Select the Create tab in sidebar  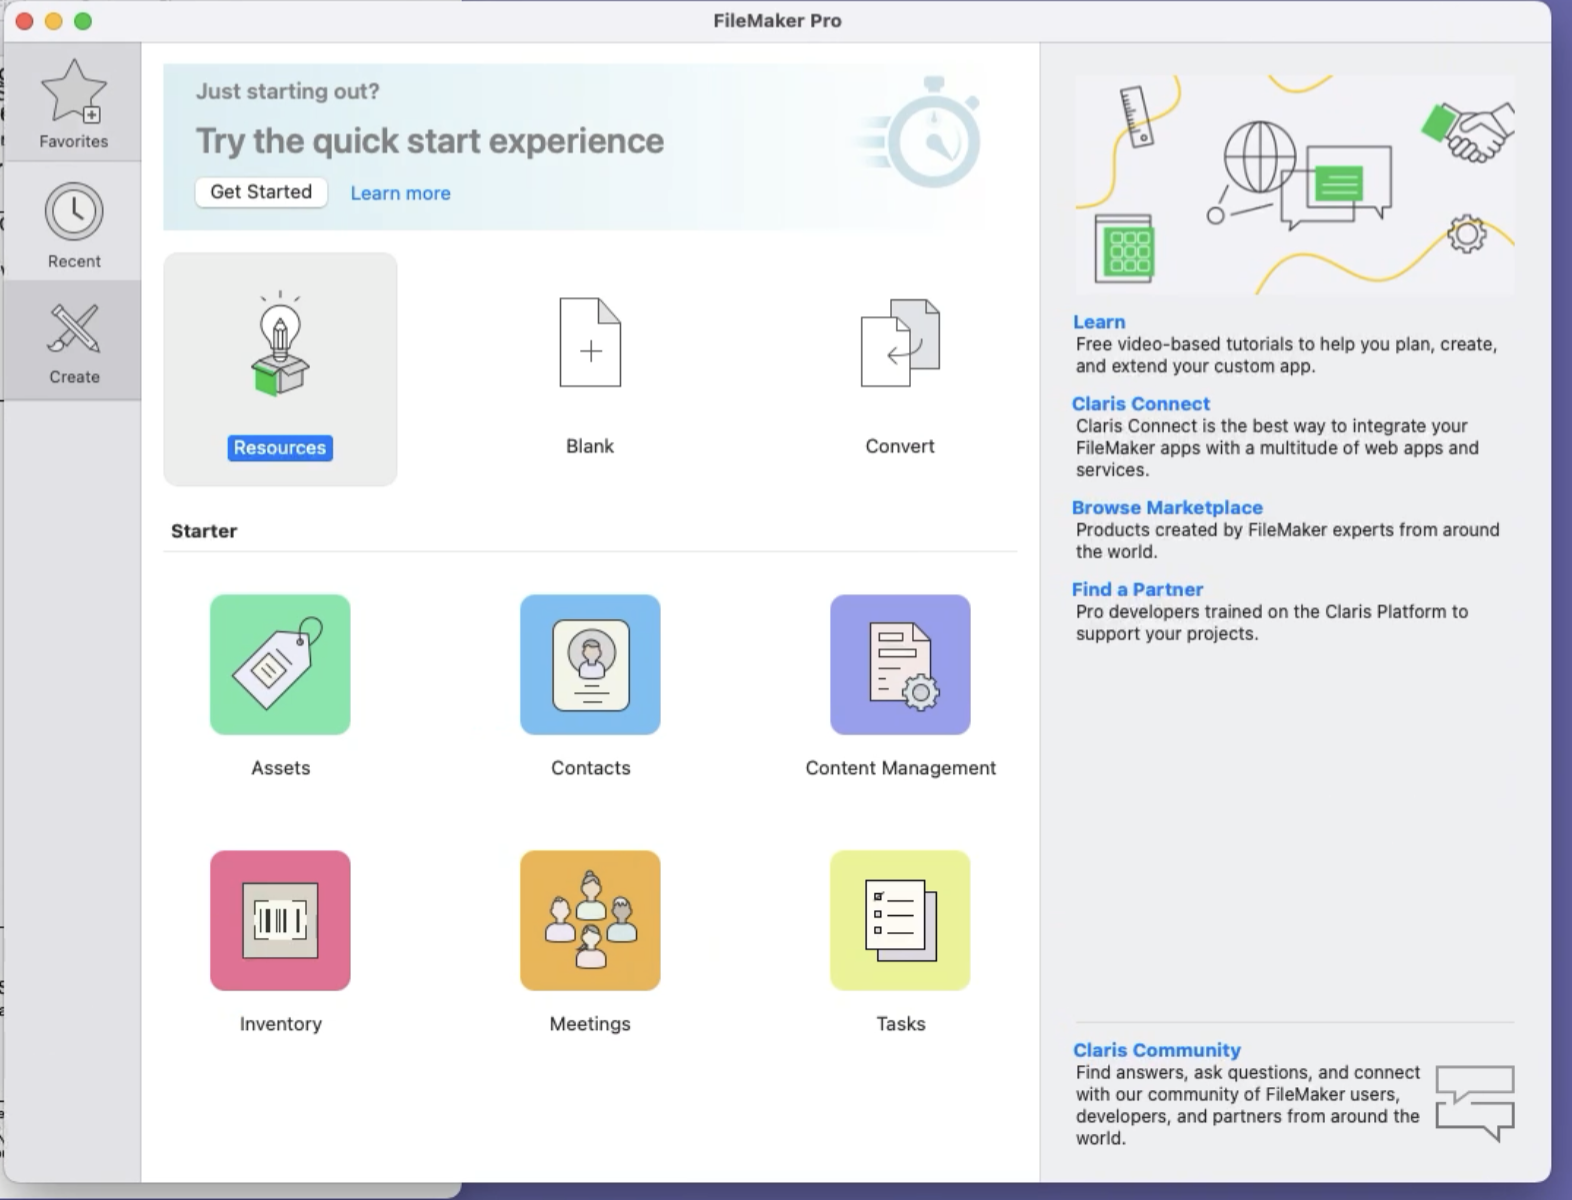pos(73,341)
